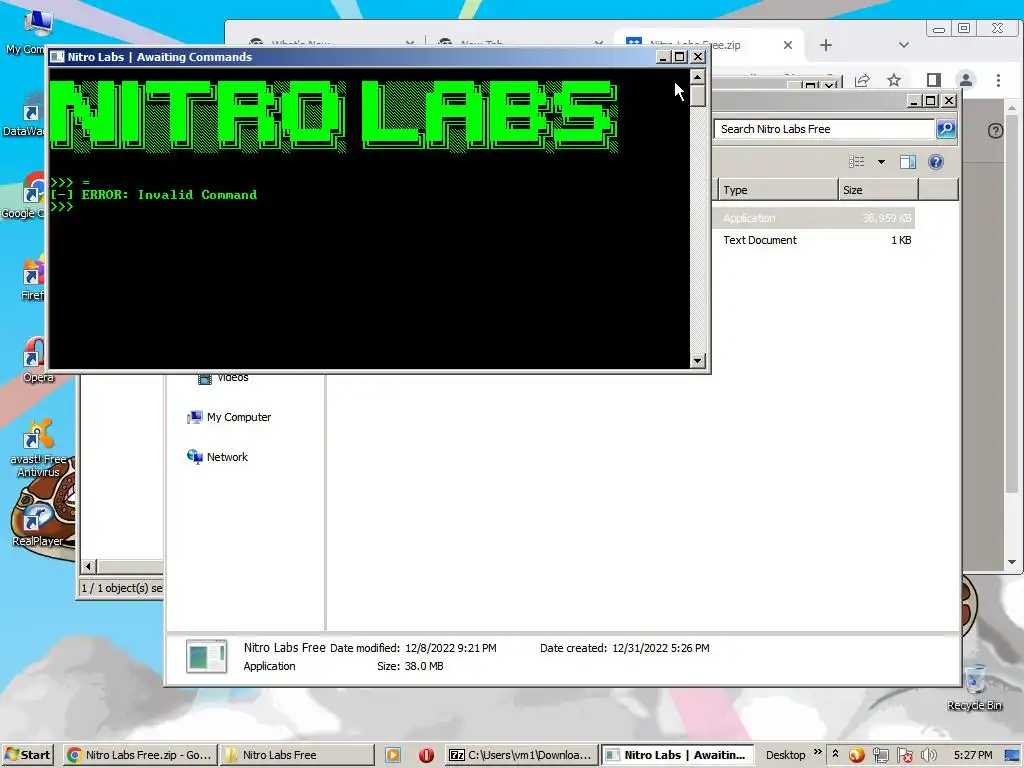
Task: Open Chrome tab search chevron
Action: [x=904, y=45]
